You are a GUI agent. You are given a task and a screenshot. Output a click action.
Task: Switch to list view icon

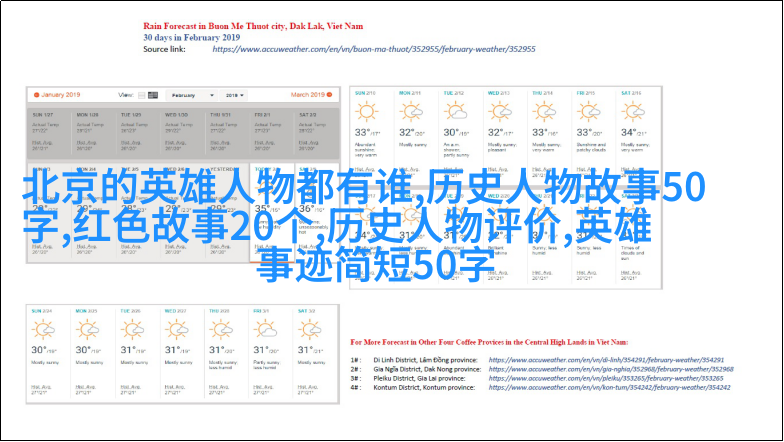pyautogui.click(x=142, y=95)
